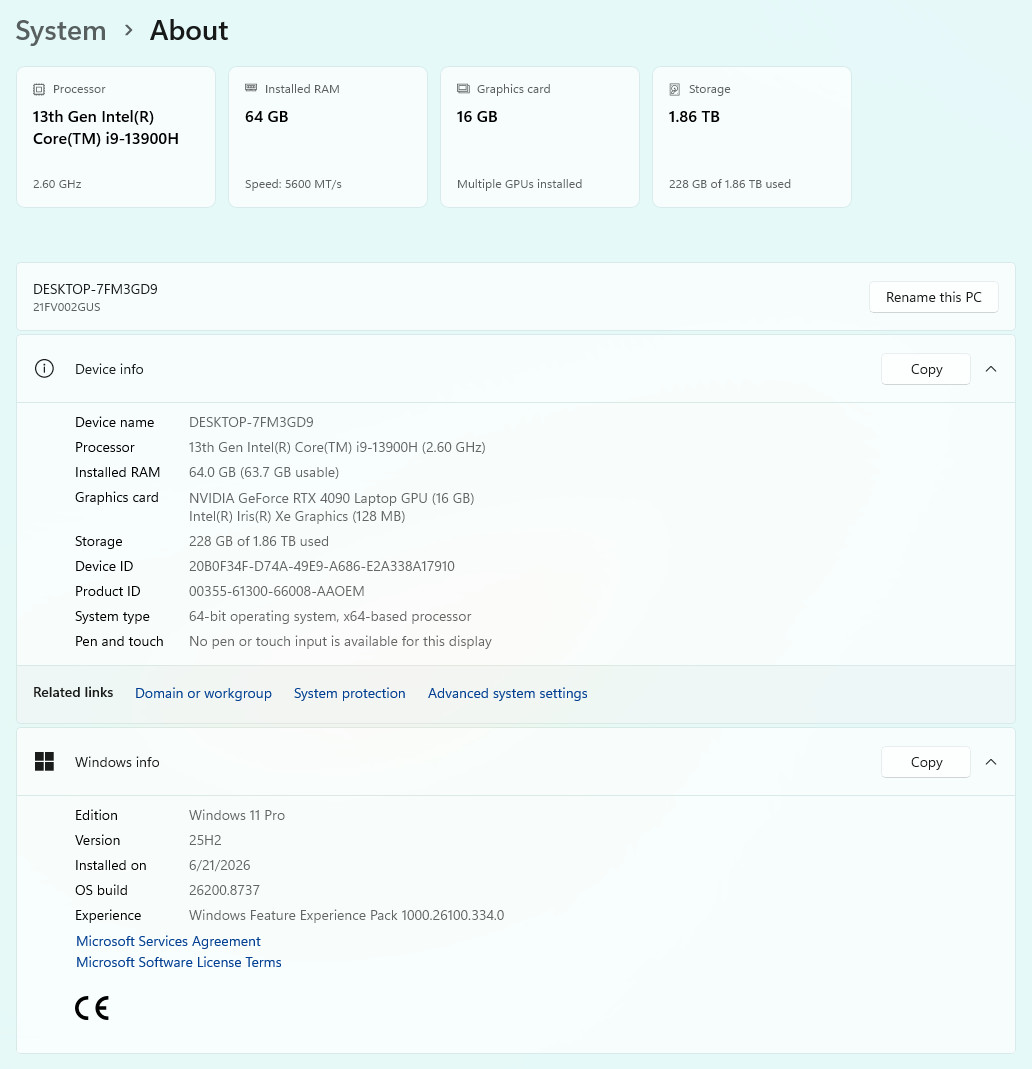
Task: Click Storage value in Device info list
Action: [258, 541]
